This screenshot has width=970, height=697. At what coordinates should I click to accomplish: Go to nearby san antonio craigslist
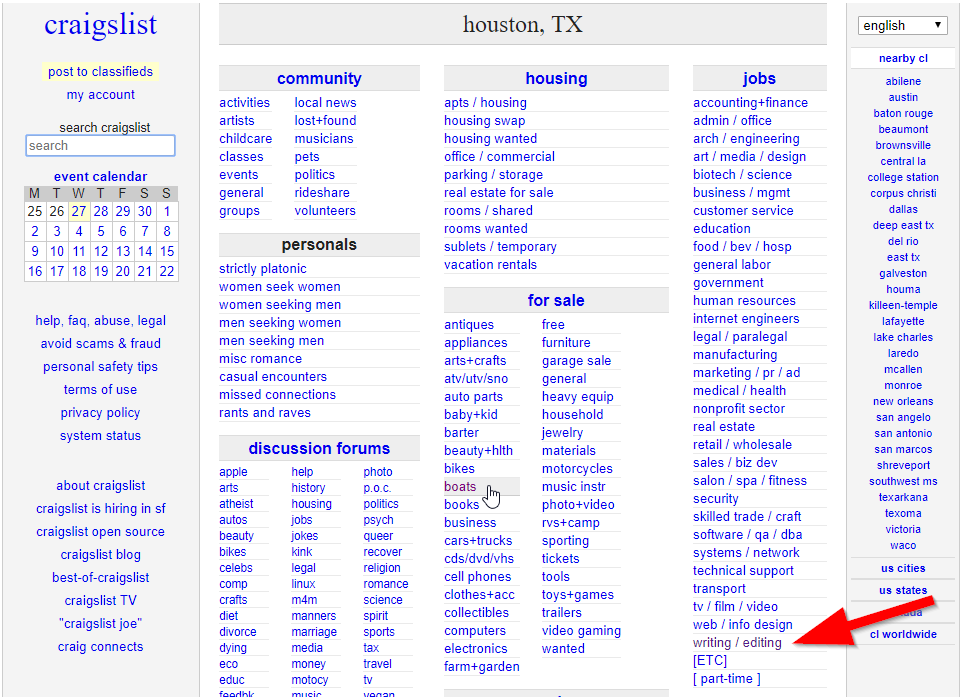point(903,434)
